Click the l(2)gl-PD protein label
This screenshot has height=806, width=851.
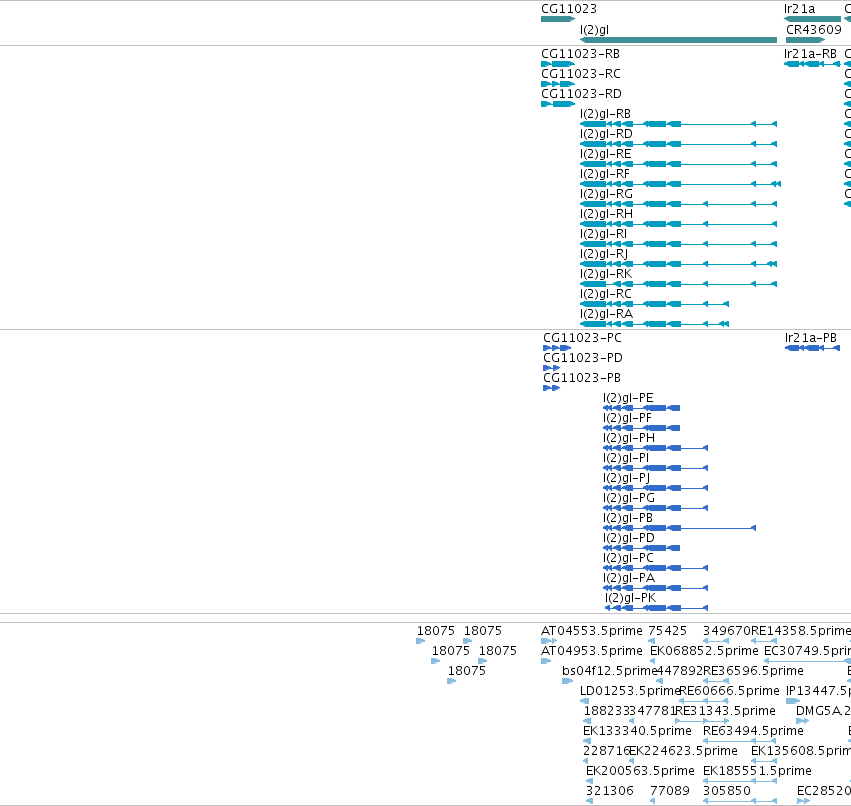tap(628, 538)
